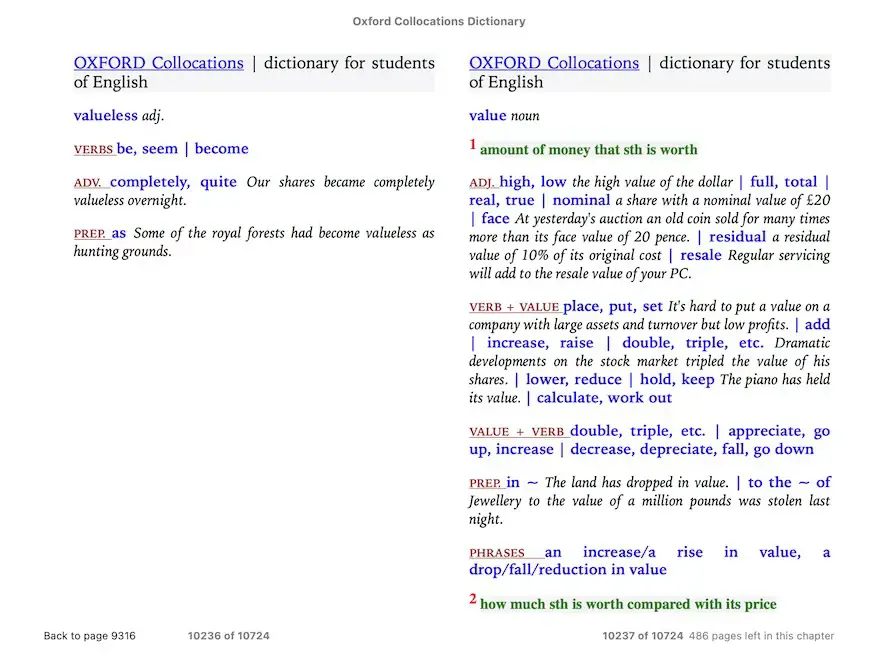
Task: Click the headword 'value' on right page
Action: click(487, 116)
